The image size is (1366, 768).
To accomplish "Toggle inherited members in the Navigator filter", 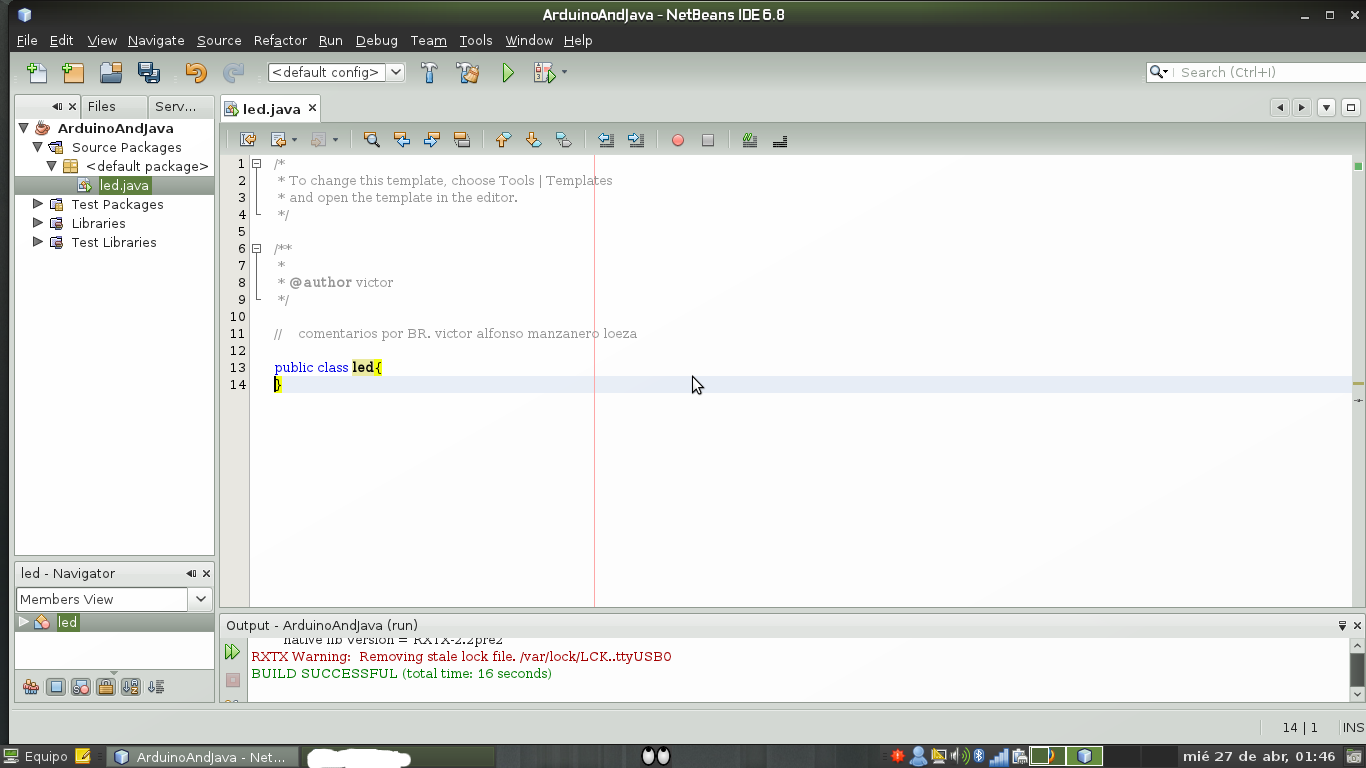I will coord(30,686).
